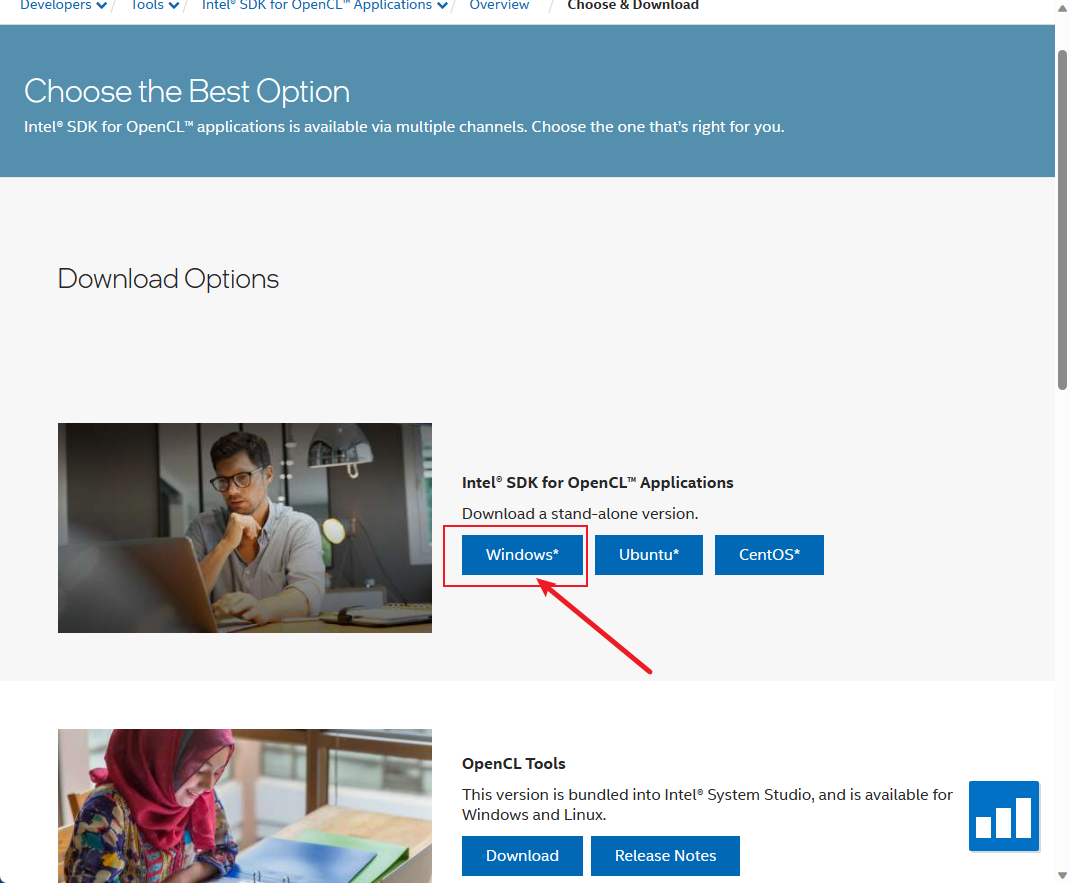Click the vertical scrollbar thumb
The width and height of the screenshot is (1070, 883).
(x=1062, y=215)
